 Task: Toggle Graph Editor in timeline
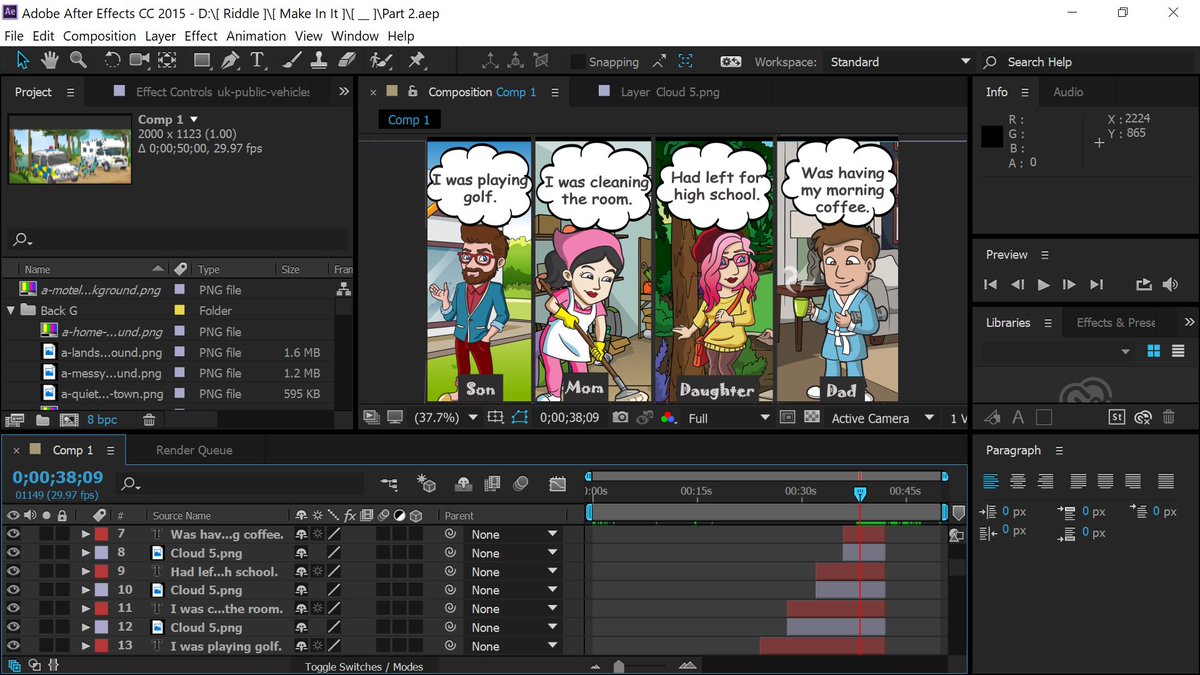pyautogui.click(x=558, y=484)
